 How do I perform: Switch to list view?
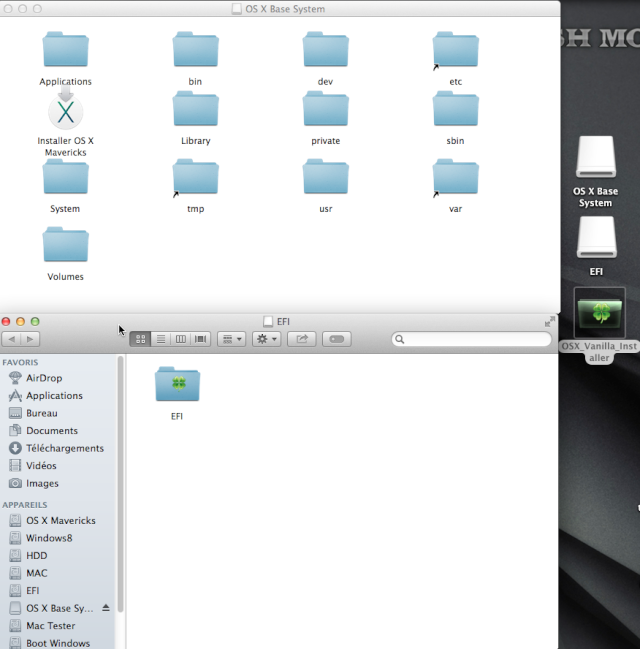[x=161, y=339]
